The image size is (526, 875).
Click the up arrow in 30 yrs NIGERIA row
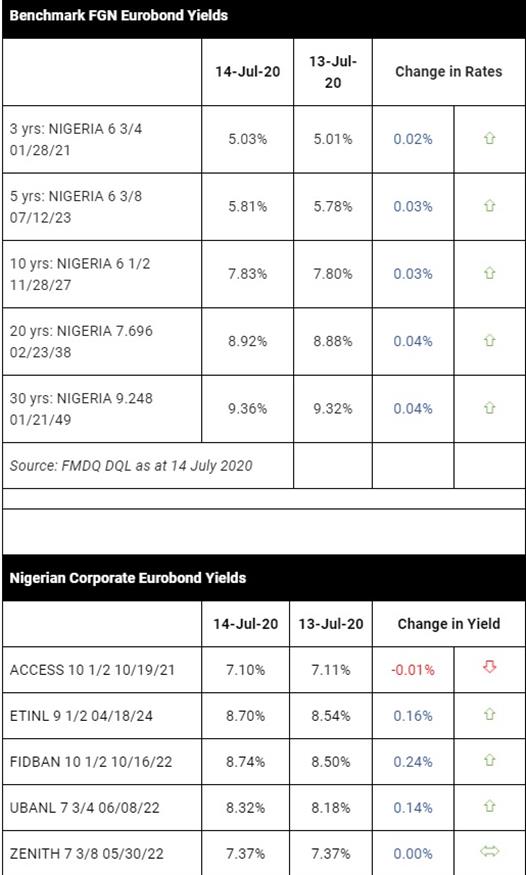(x=489, y=408)
